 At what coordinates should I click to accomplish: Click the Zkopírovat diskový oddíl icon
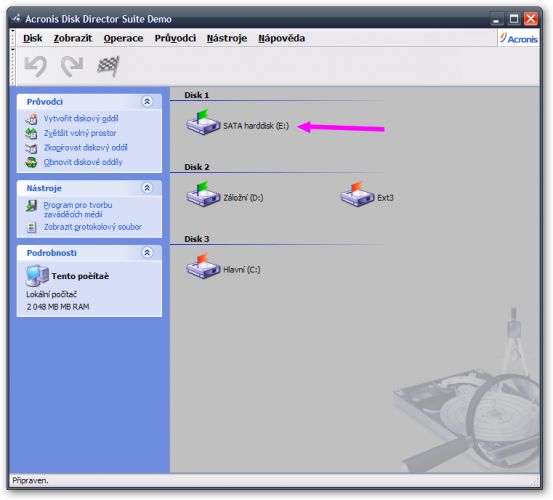(31, 148)
